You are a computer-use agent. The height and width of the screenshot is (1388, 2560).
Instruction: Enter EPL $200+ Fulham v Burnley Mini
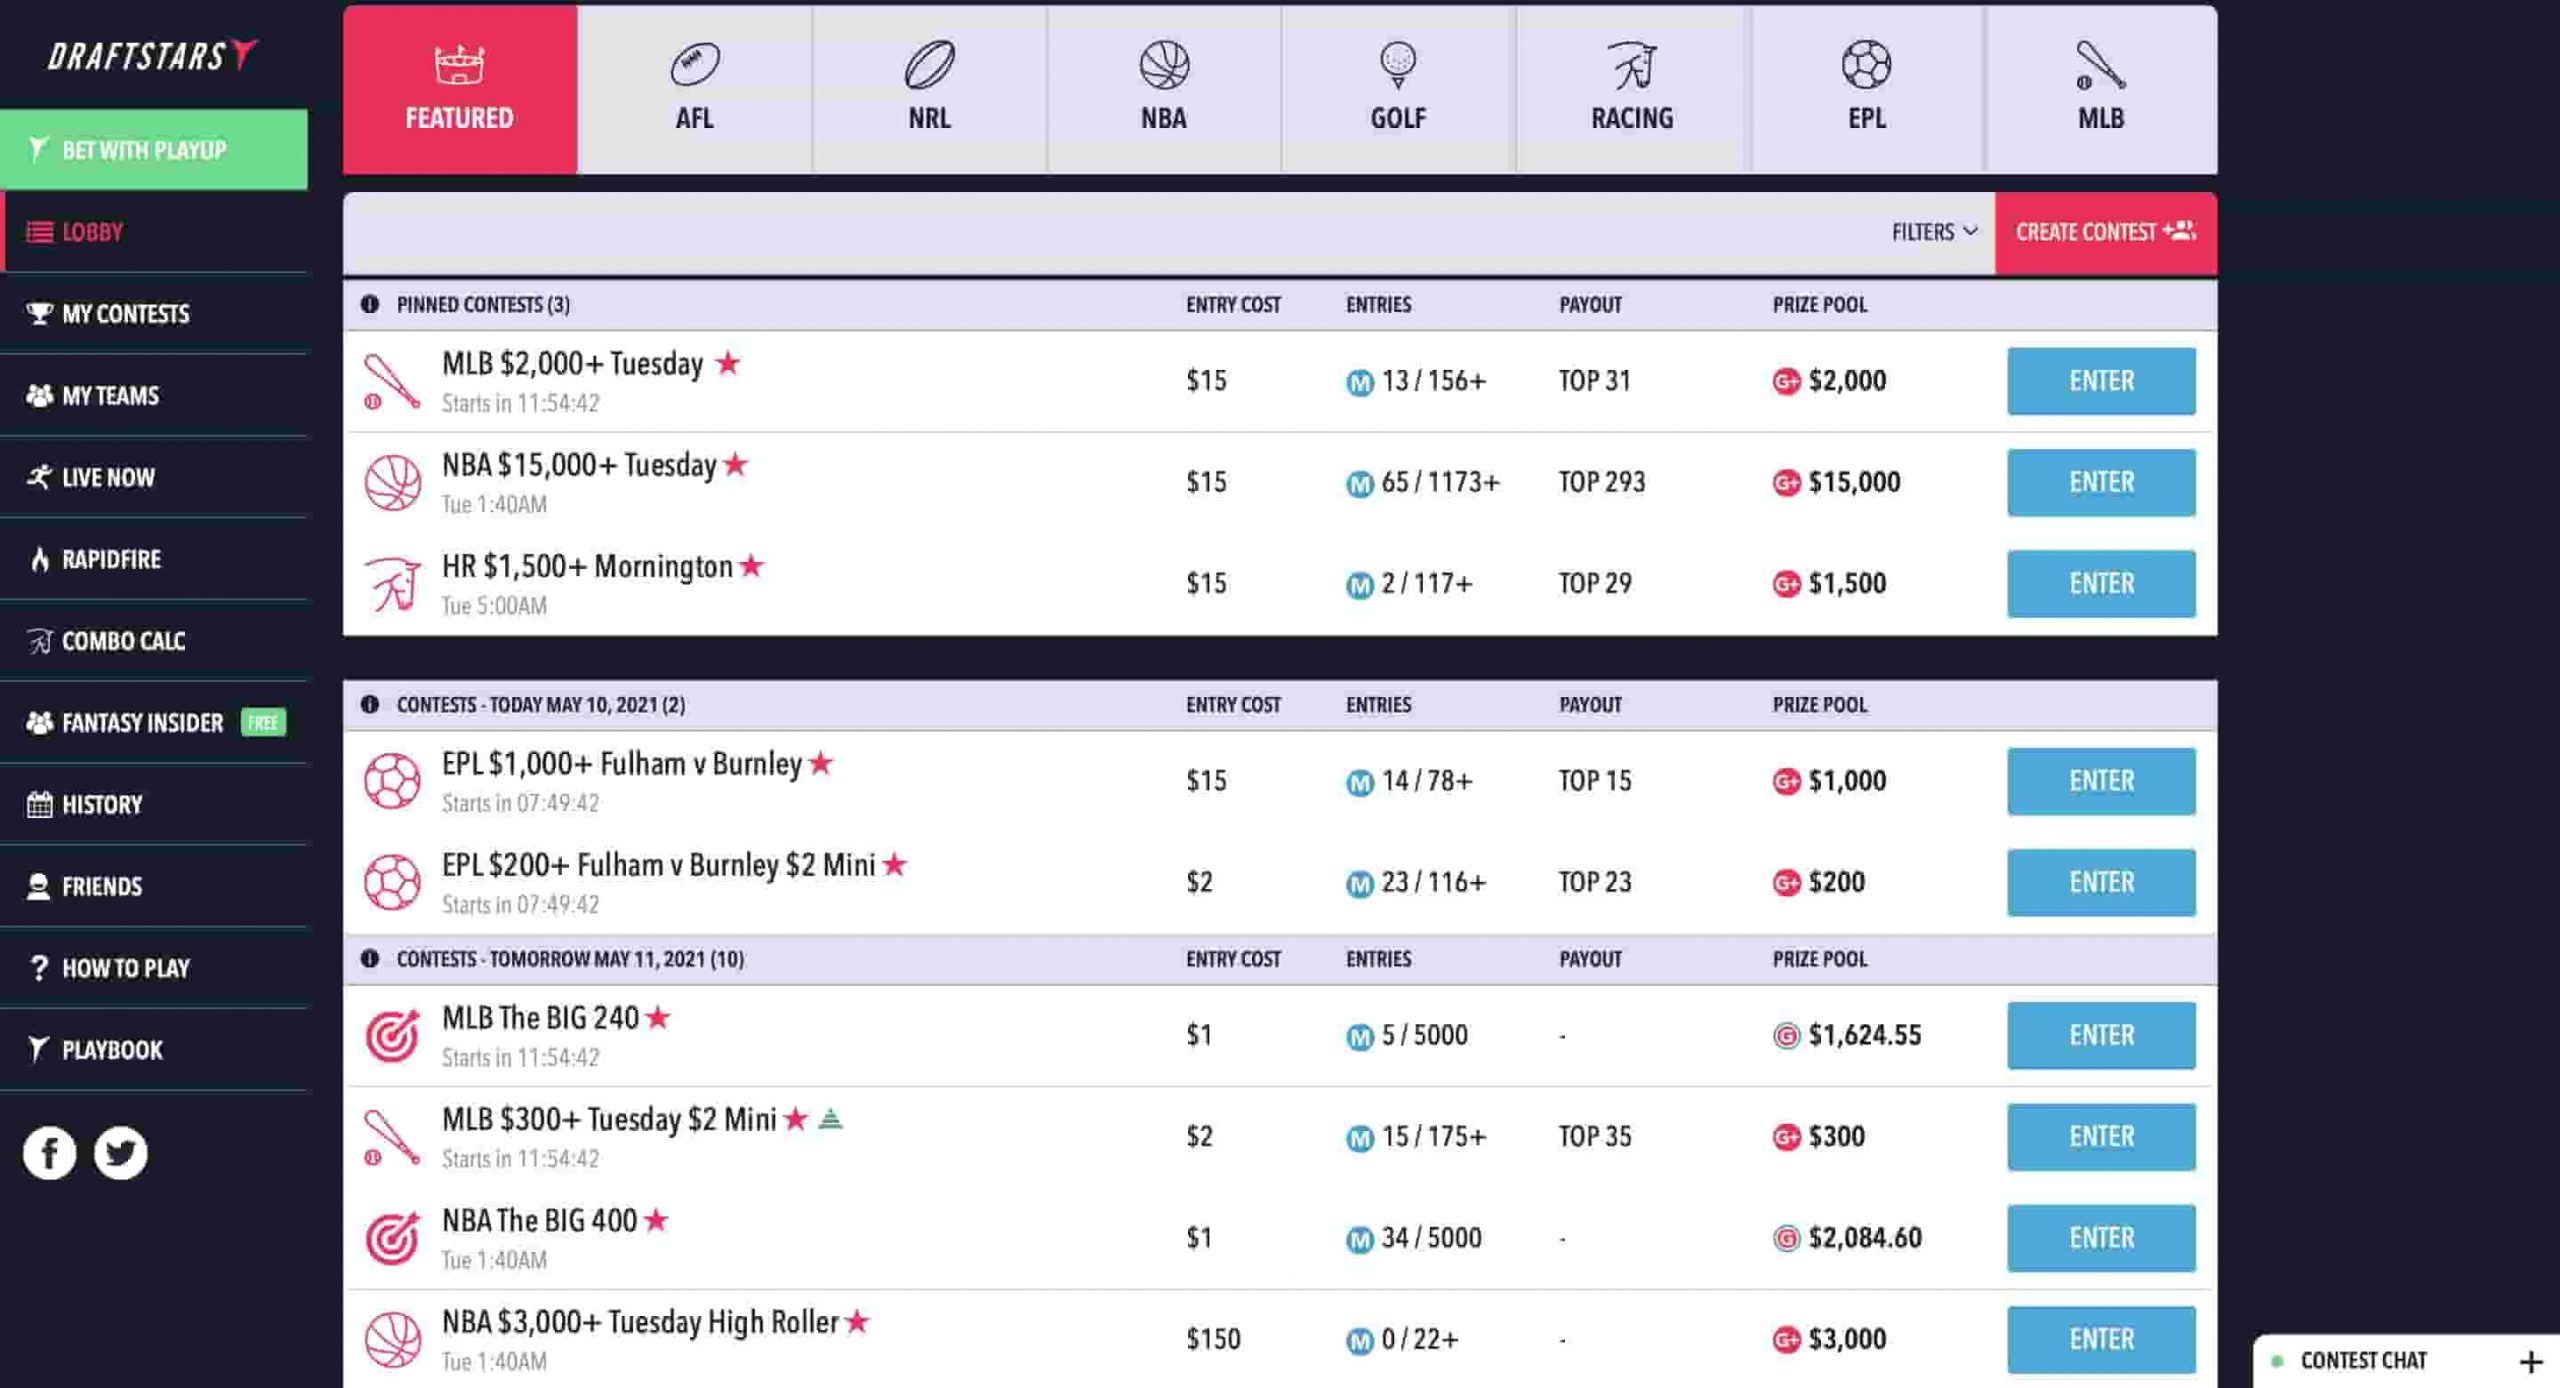[2100, 882]
